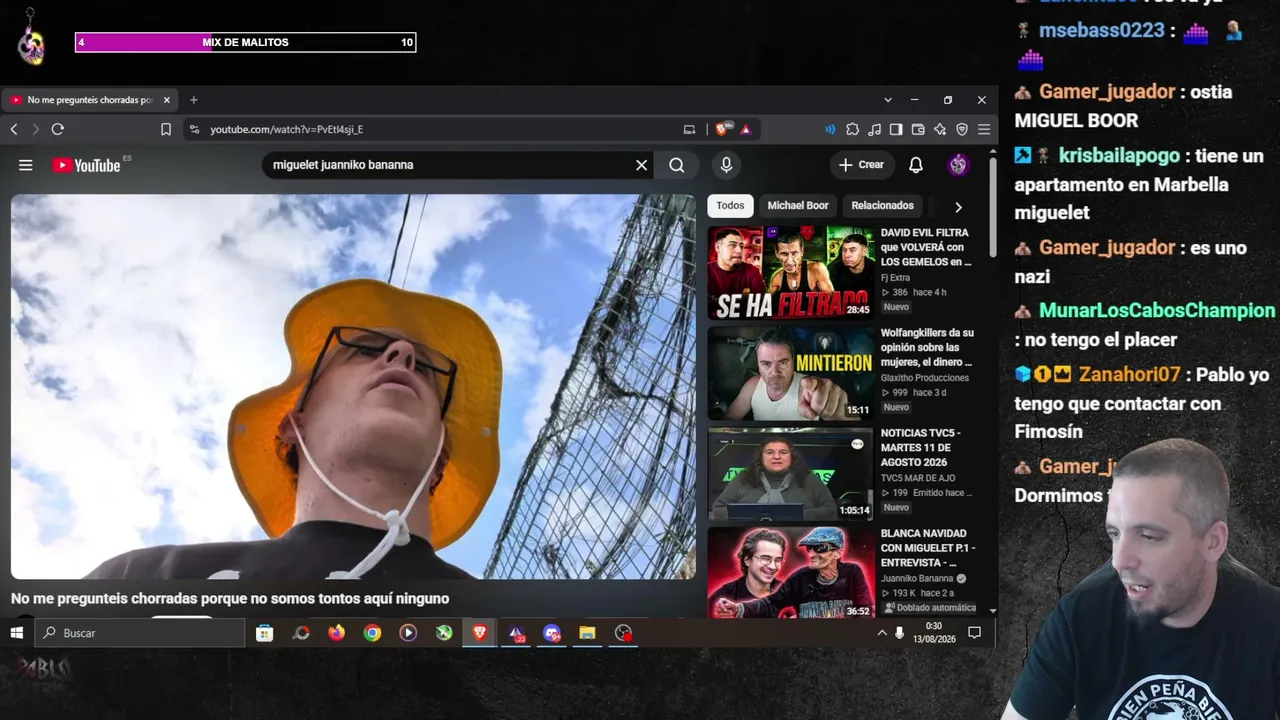Open the YouTube guide hamburger menu
Screen dimensions: 1280x720
click(26, 165)
